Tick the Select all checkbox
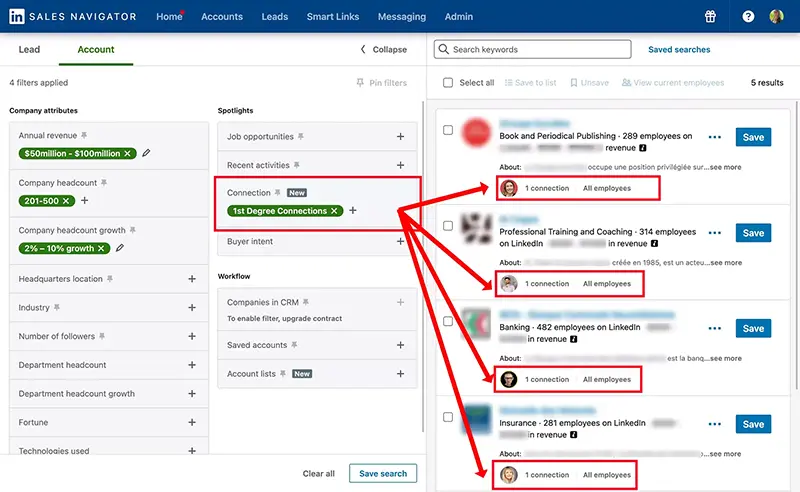The width and height of the screenshot is (800, 492). (447, 83)
